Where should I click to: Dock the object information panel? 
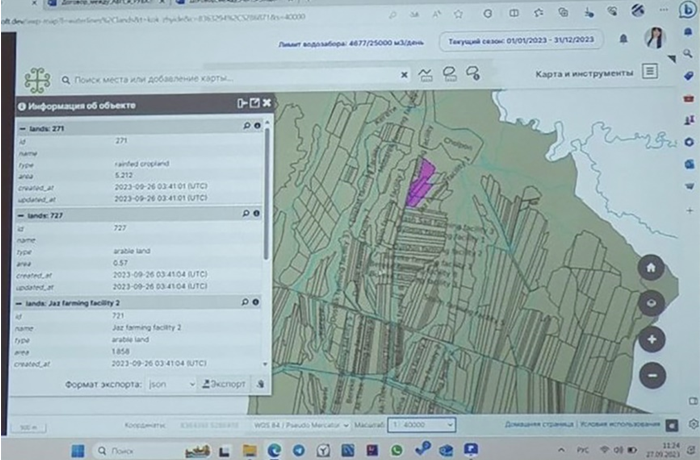241,104
